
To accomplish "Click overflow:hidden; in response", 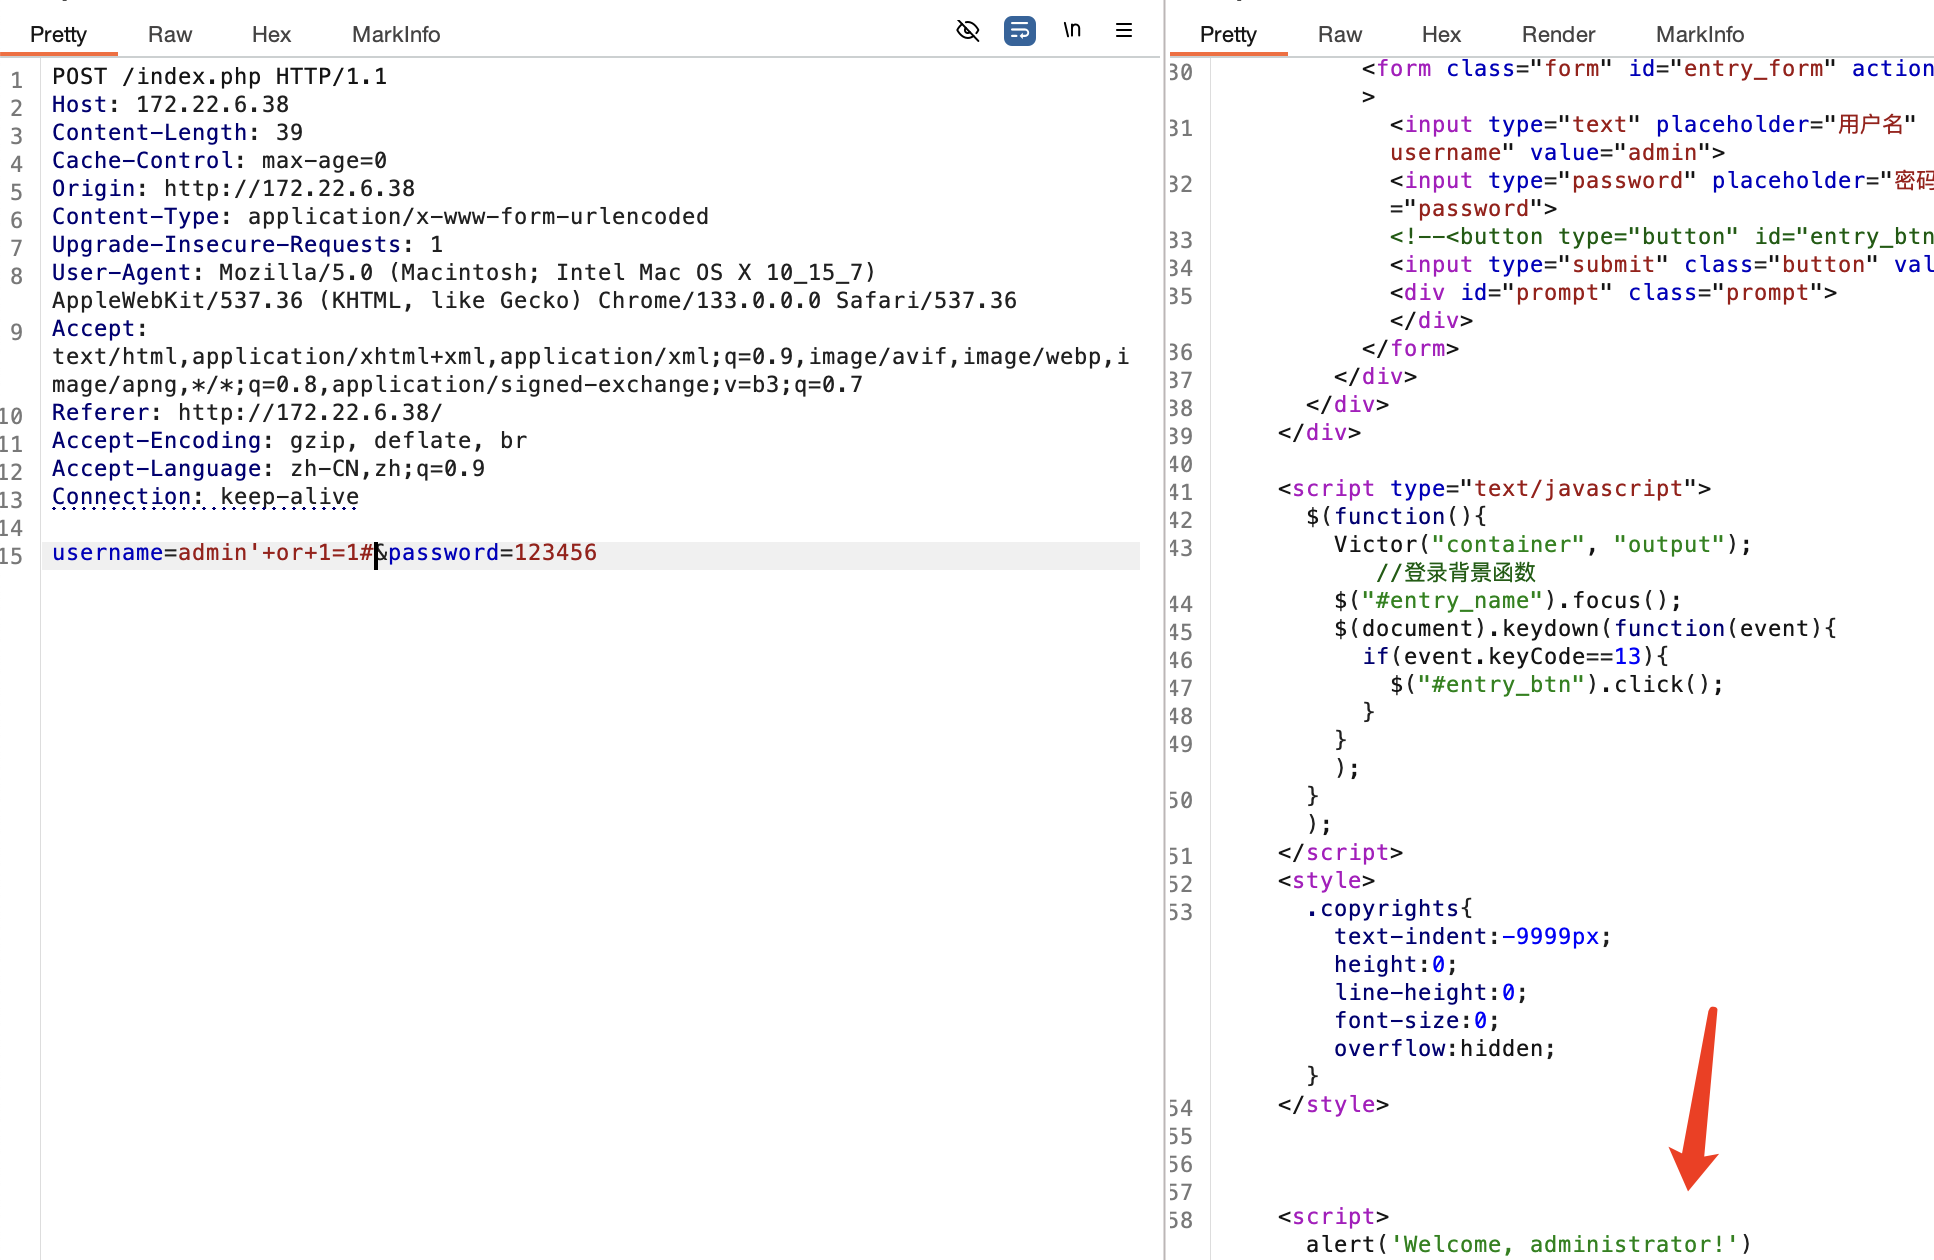I will coord(1444,1048).
